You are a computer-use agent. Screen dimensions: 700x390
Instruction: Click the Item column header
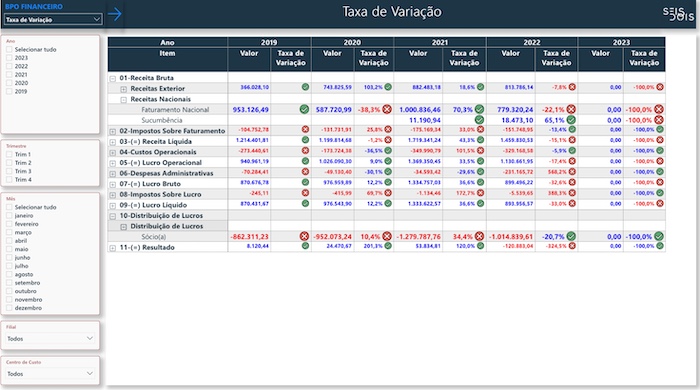tap(167, 53)
